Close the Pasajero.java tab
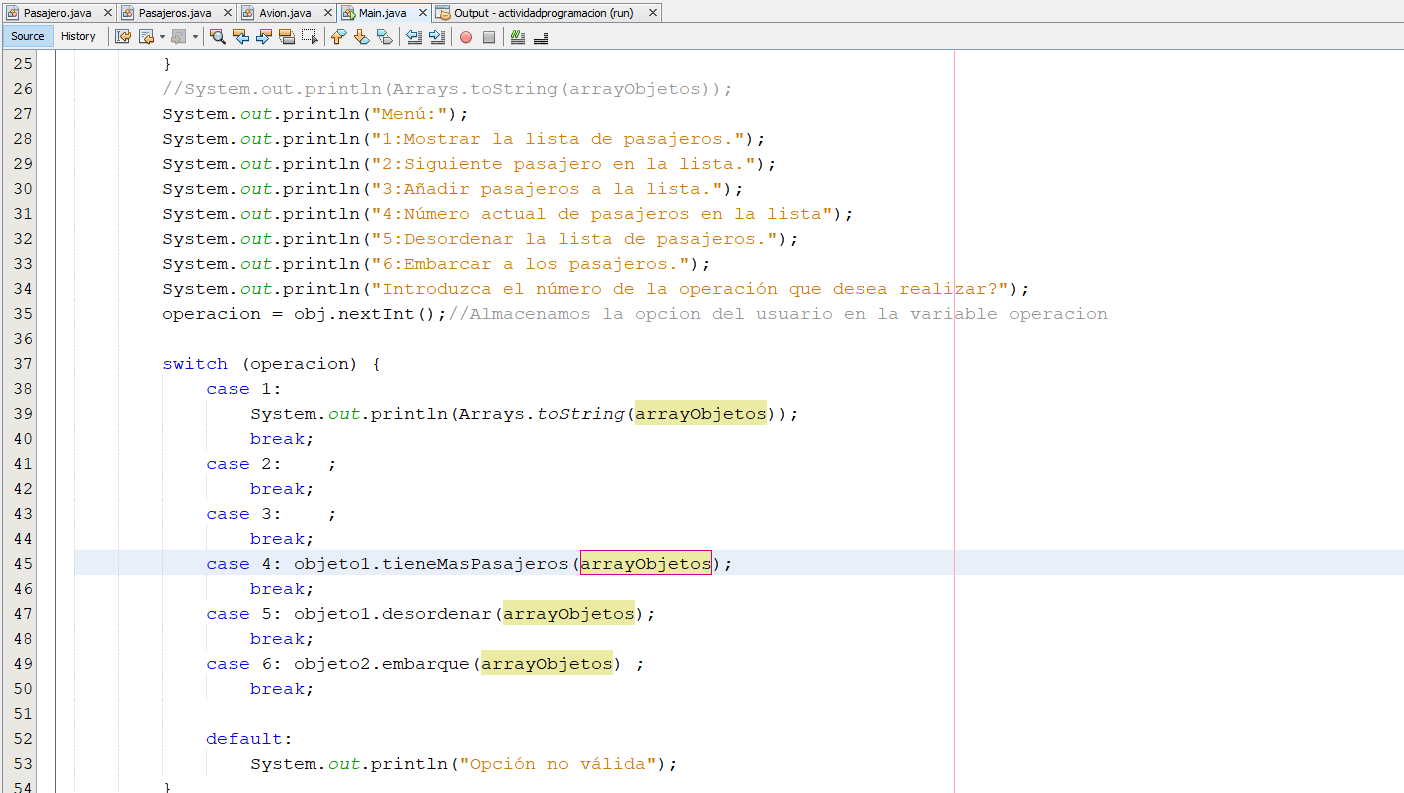 click(107, 13)
